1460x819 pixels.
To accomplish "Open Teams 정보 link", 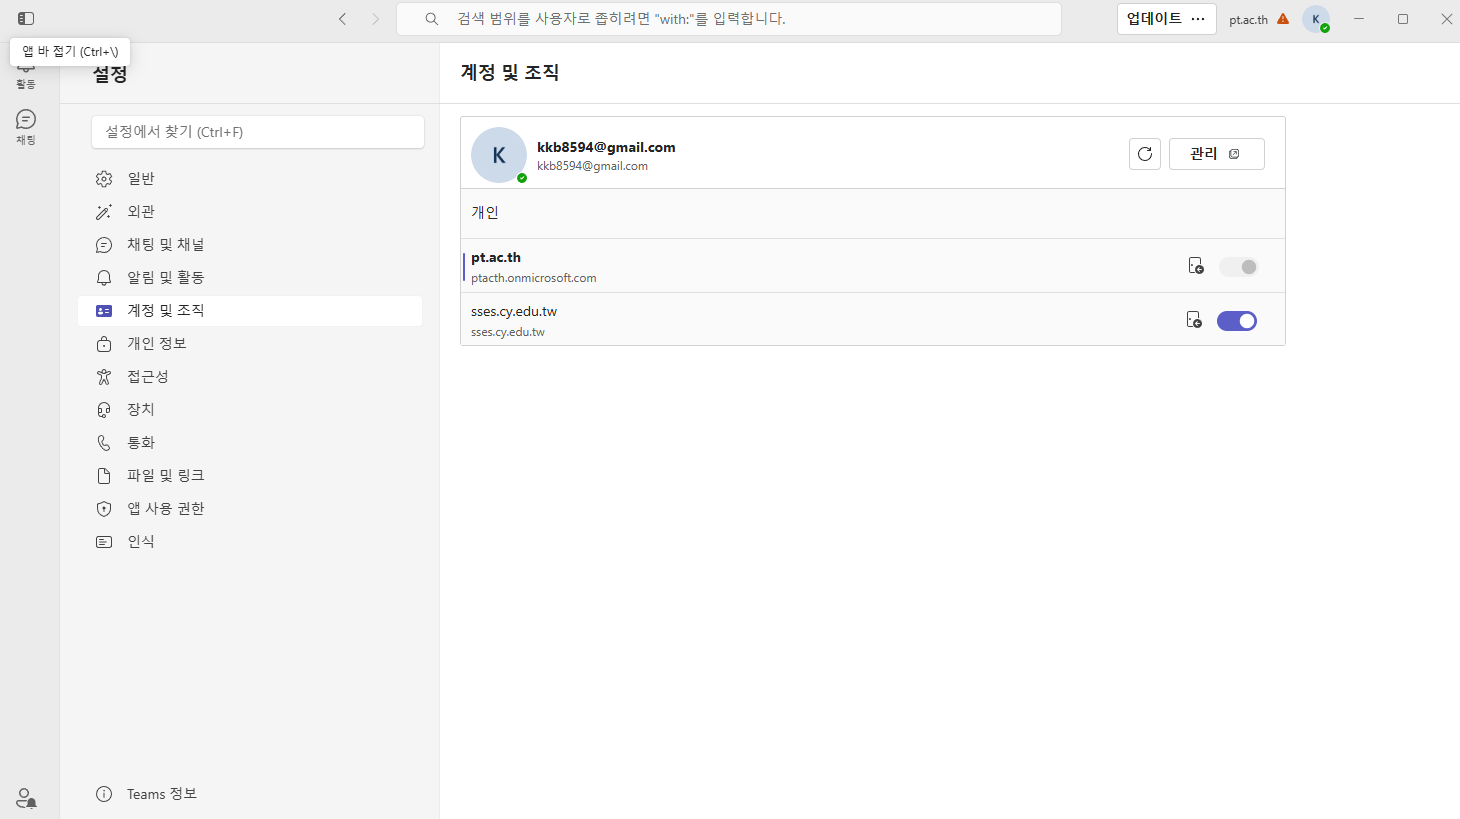I will click(162, 794).
